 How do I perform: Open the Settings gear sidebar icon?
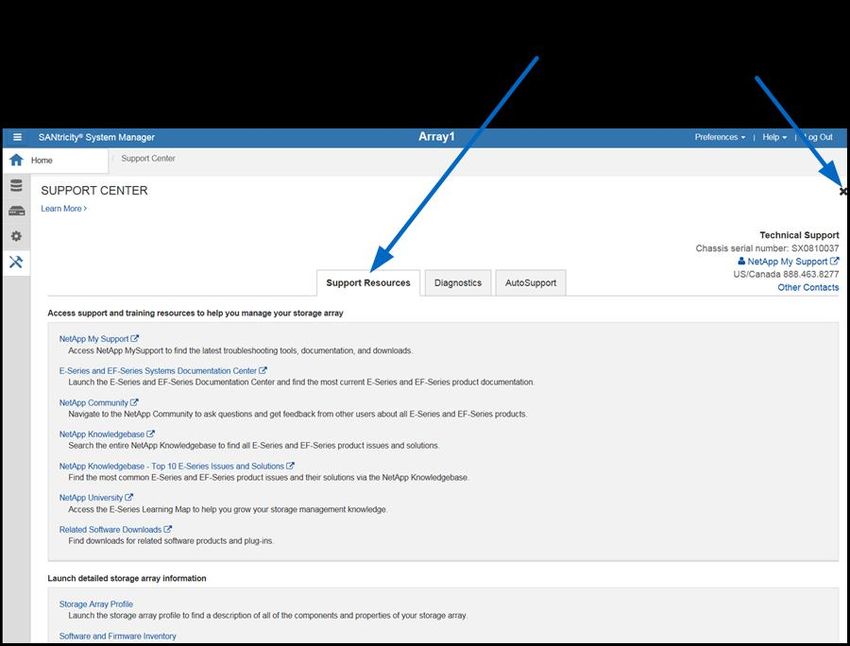pyautogui.click(x=16, y=236)
